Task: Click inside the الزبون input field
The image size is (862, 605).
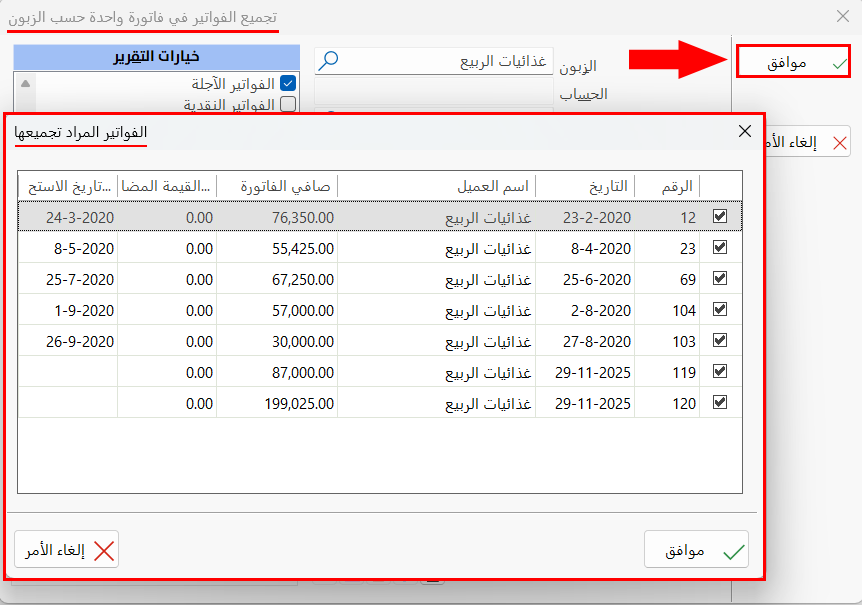Action: (450, 62)
